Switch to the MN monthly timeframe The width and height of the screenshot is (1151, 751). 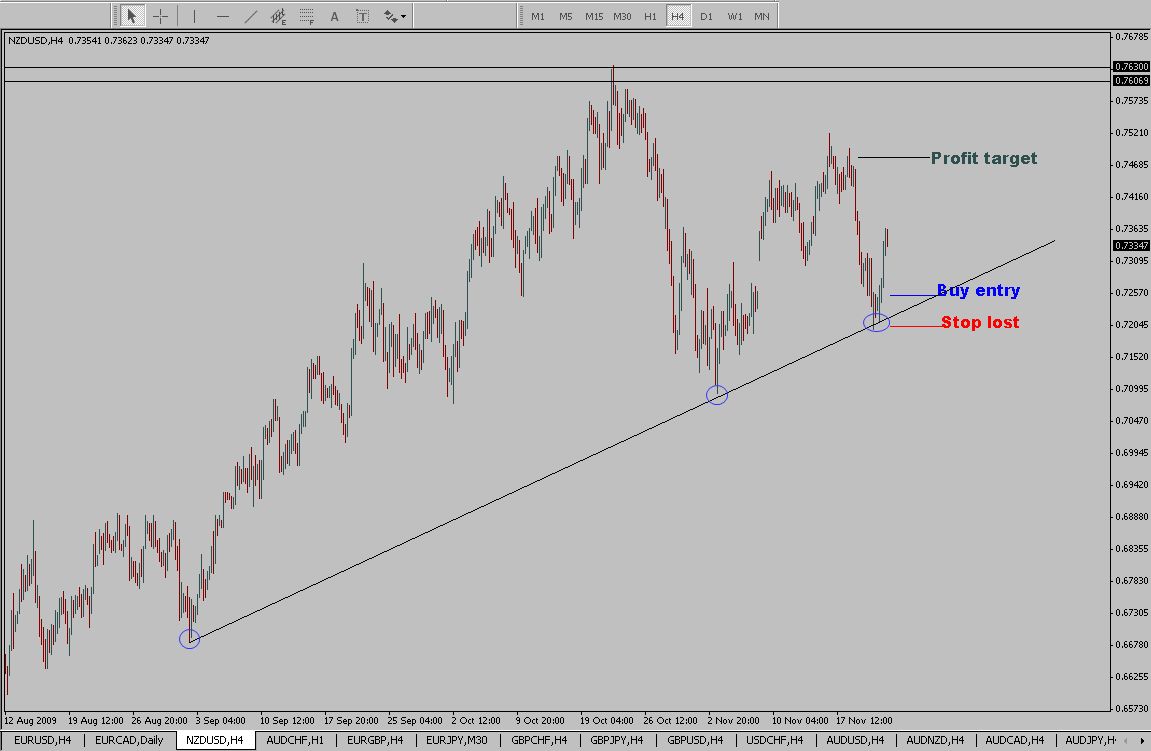pos(762,16)
